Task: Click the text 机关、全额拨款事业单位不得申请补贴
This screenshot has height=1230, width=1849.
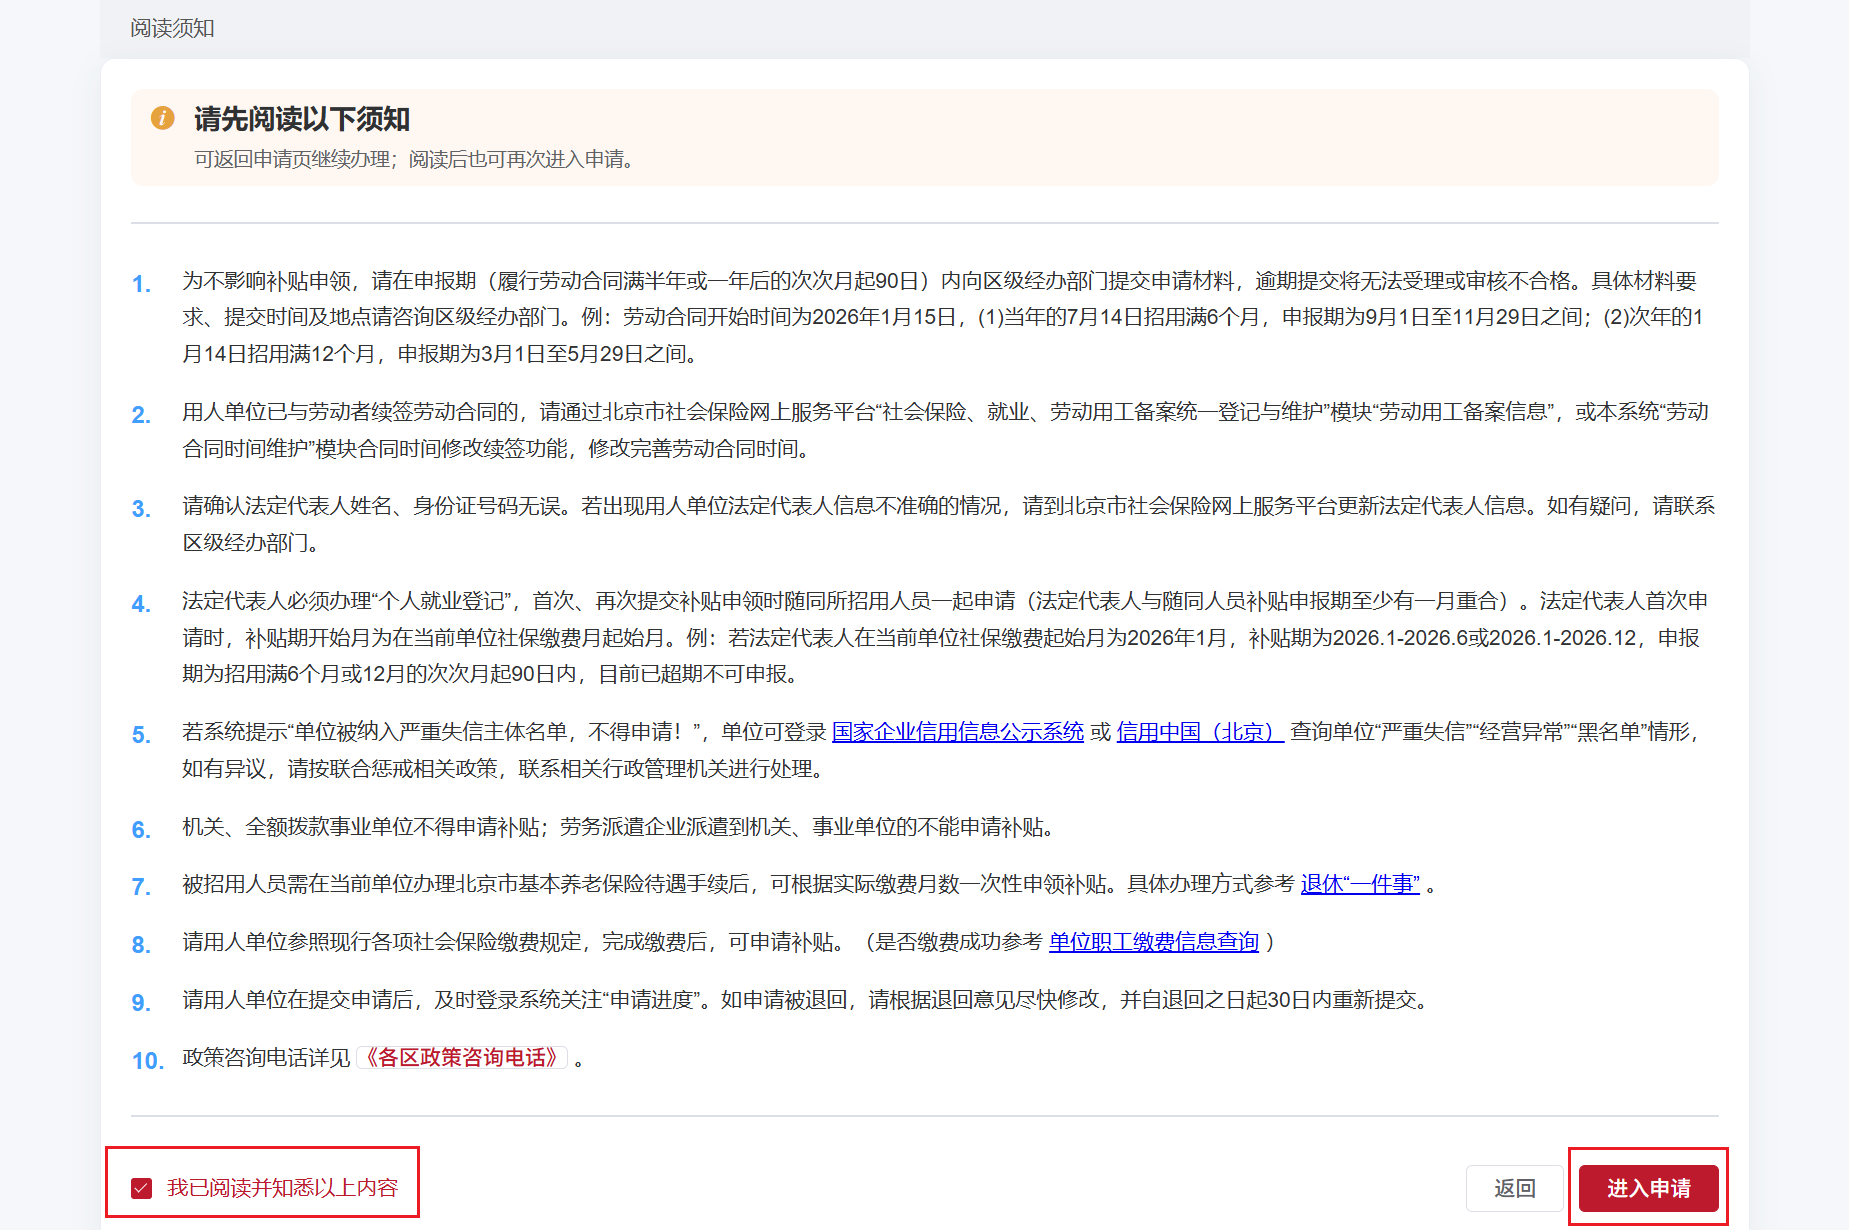Action: pos(361,827)
